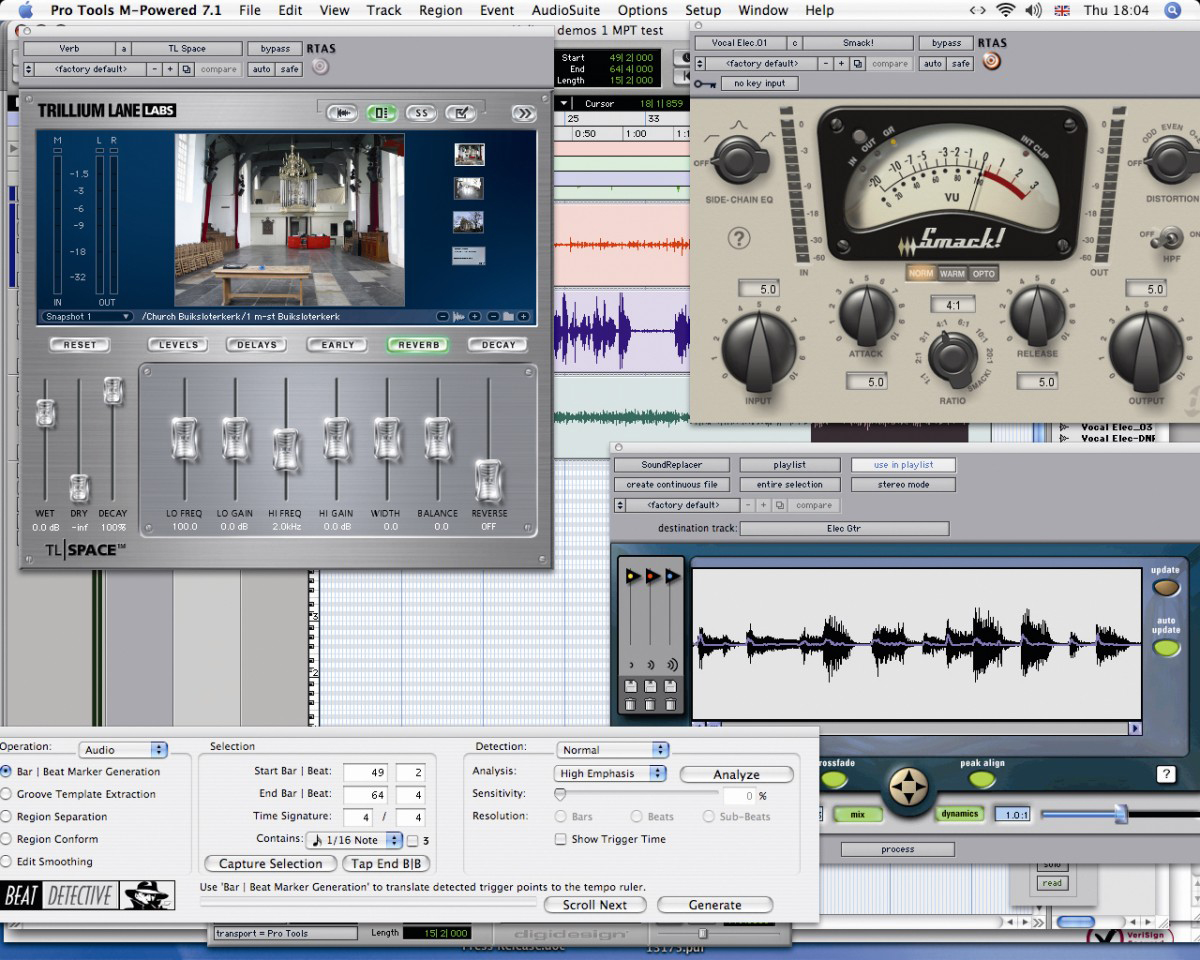Click the SS snapshot mode button
Image resolution: width=1200 pixels, height=960 pixels.
point(421,113)
